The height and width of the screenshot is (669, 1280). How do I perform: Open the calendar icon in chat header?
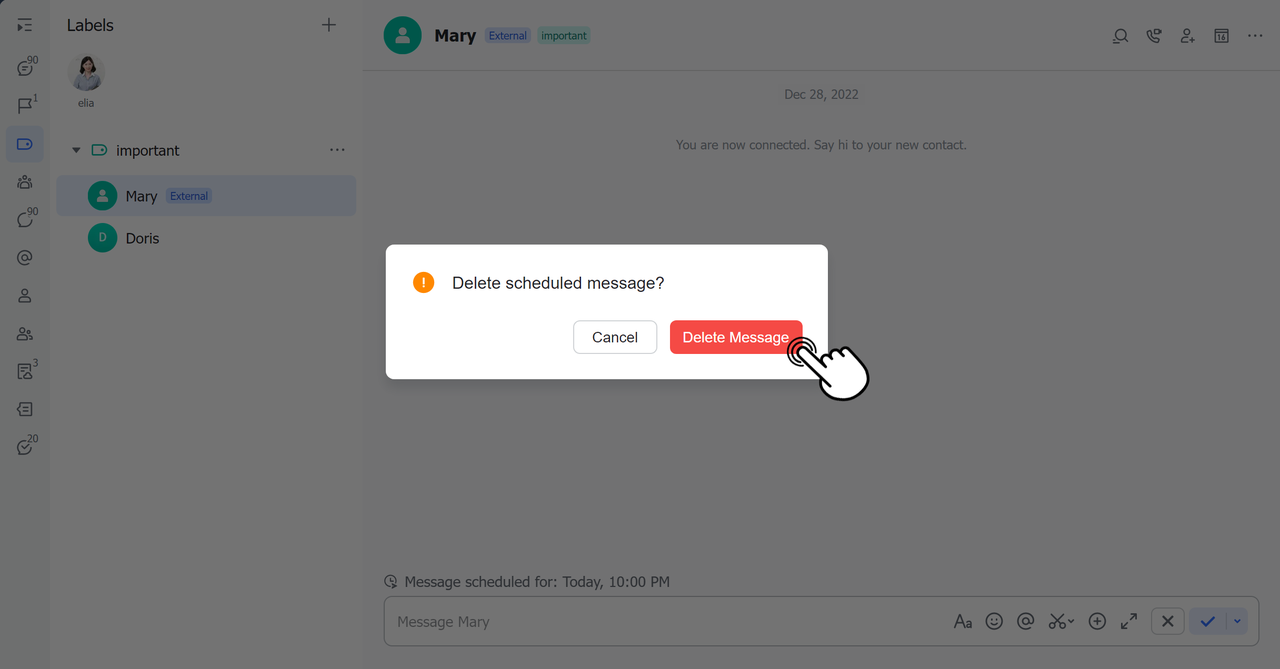[x=1221, y=36]
